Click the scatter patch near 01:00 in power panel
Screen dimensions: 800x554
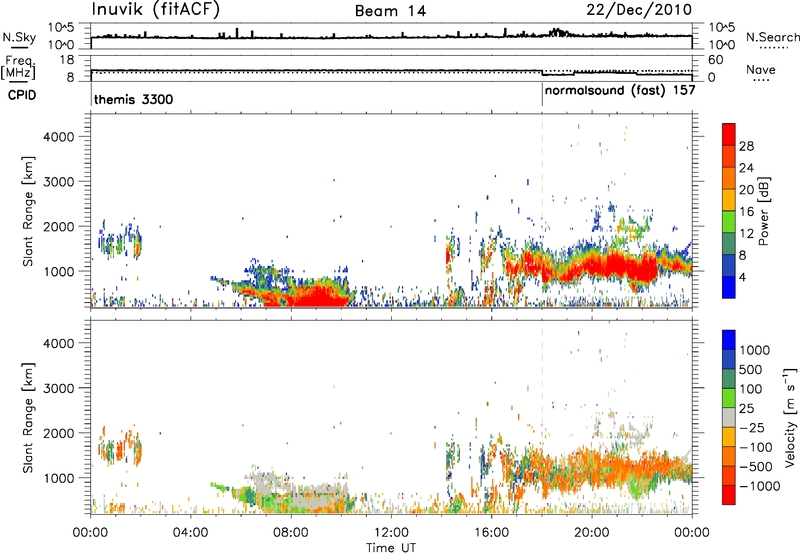click(x=120, y=242)
